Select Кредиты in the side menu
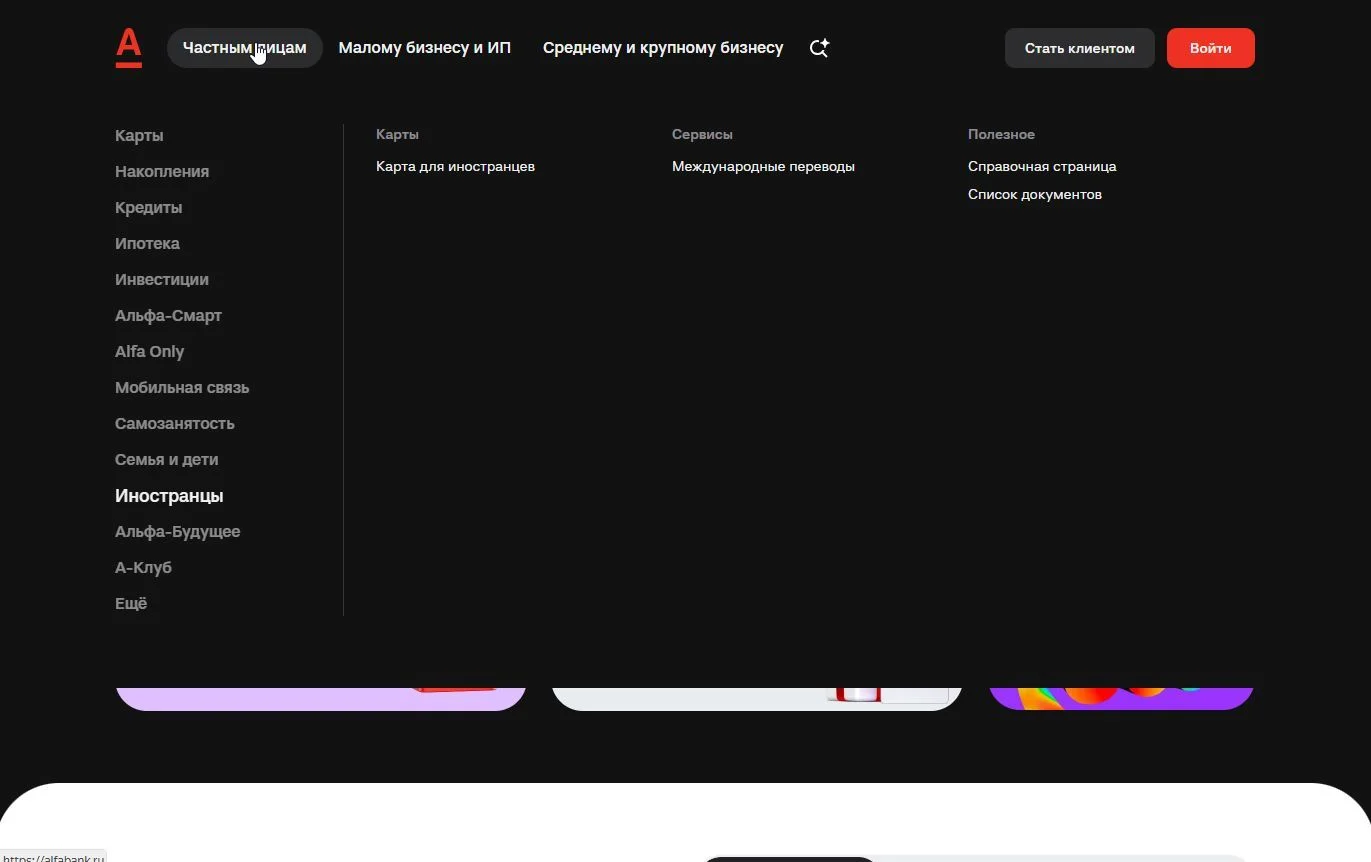 click(149, 208)
